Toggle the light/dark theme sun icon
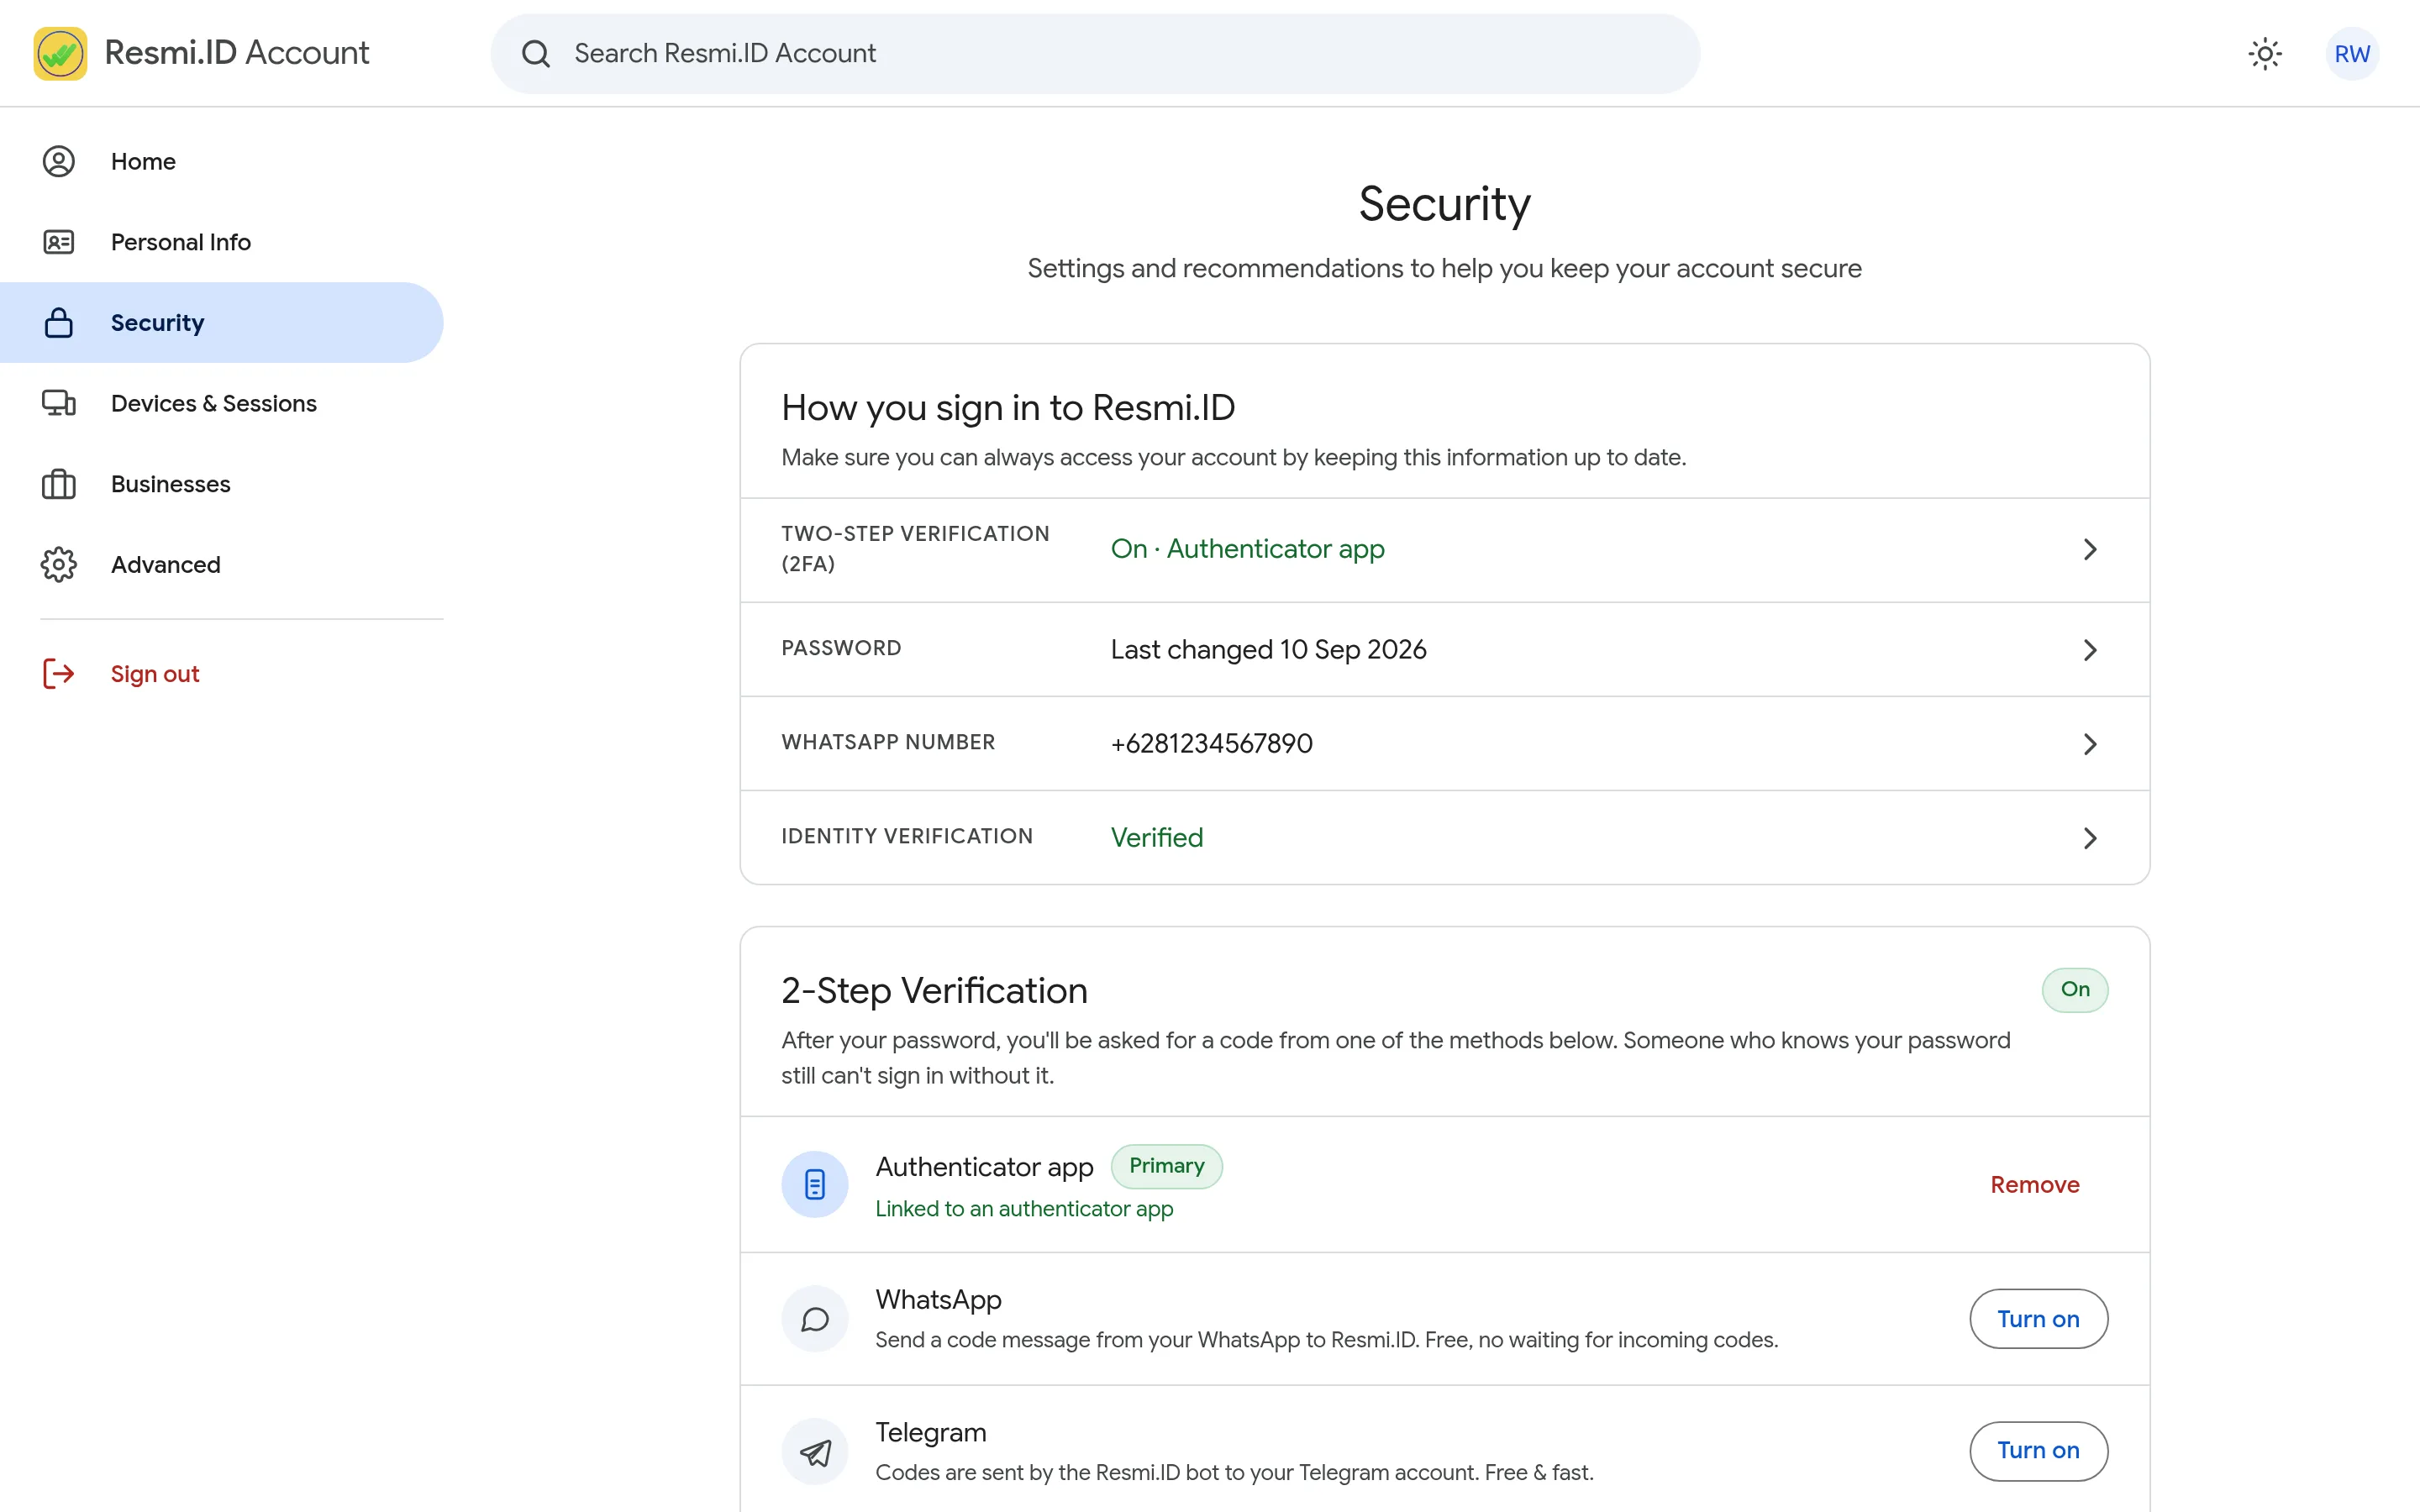This screenshot has height=1512, width=2420. [2265, 54]
